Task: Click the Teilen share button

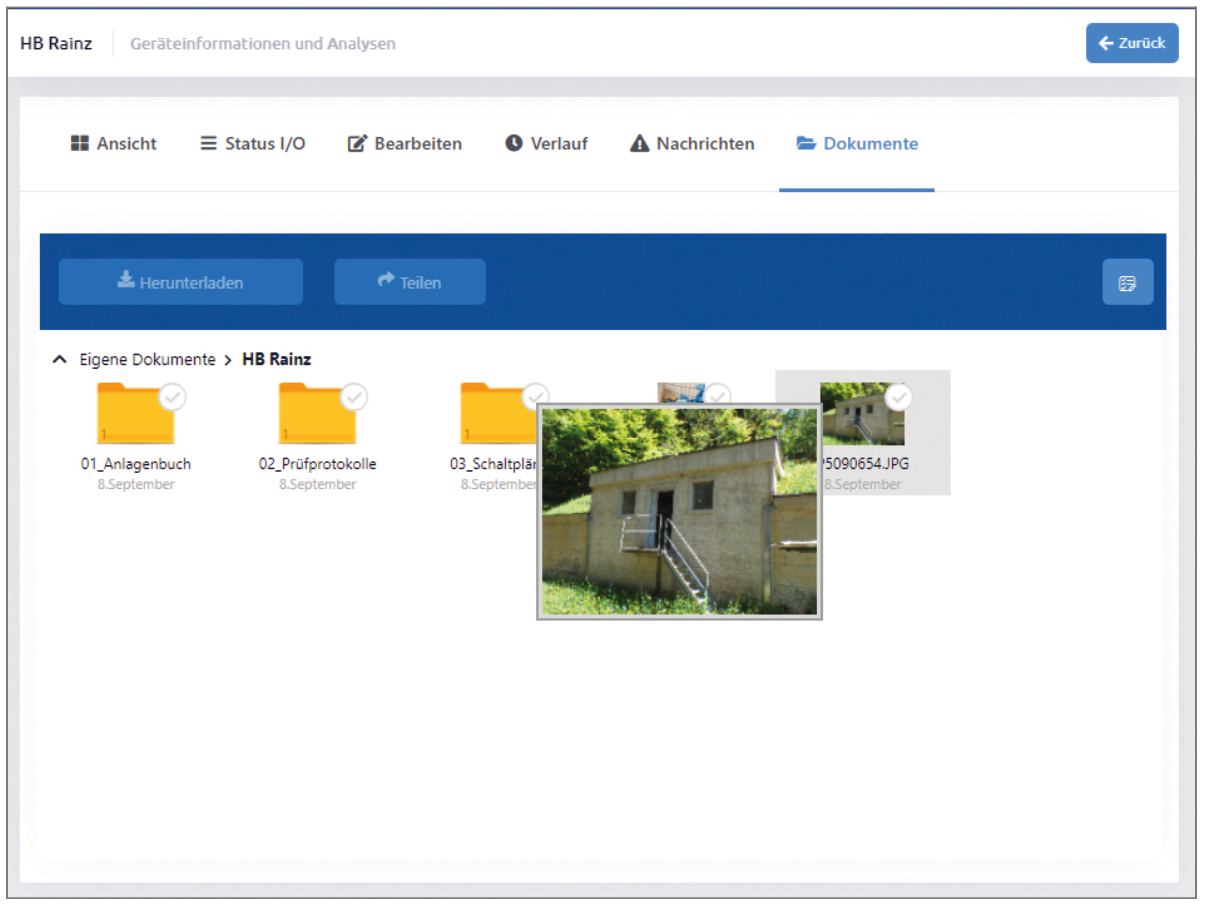Action: pyautogui.click(x=410, y=282)
